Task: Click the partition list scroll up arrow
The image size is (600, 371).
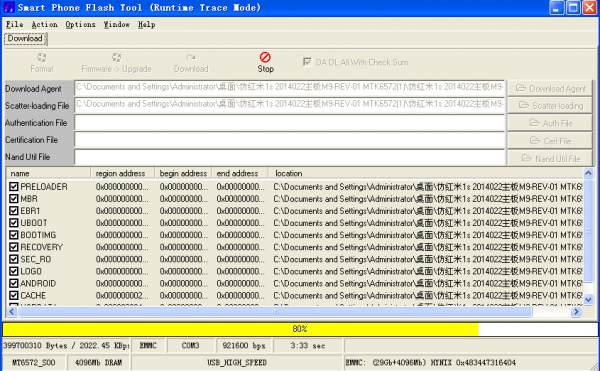Action: point(589,173)
